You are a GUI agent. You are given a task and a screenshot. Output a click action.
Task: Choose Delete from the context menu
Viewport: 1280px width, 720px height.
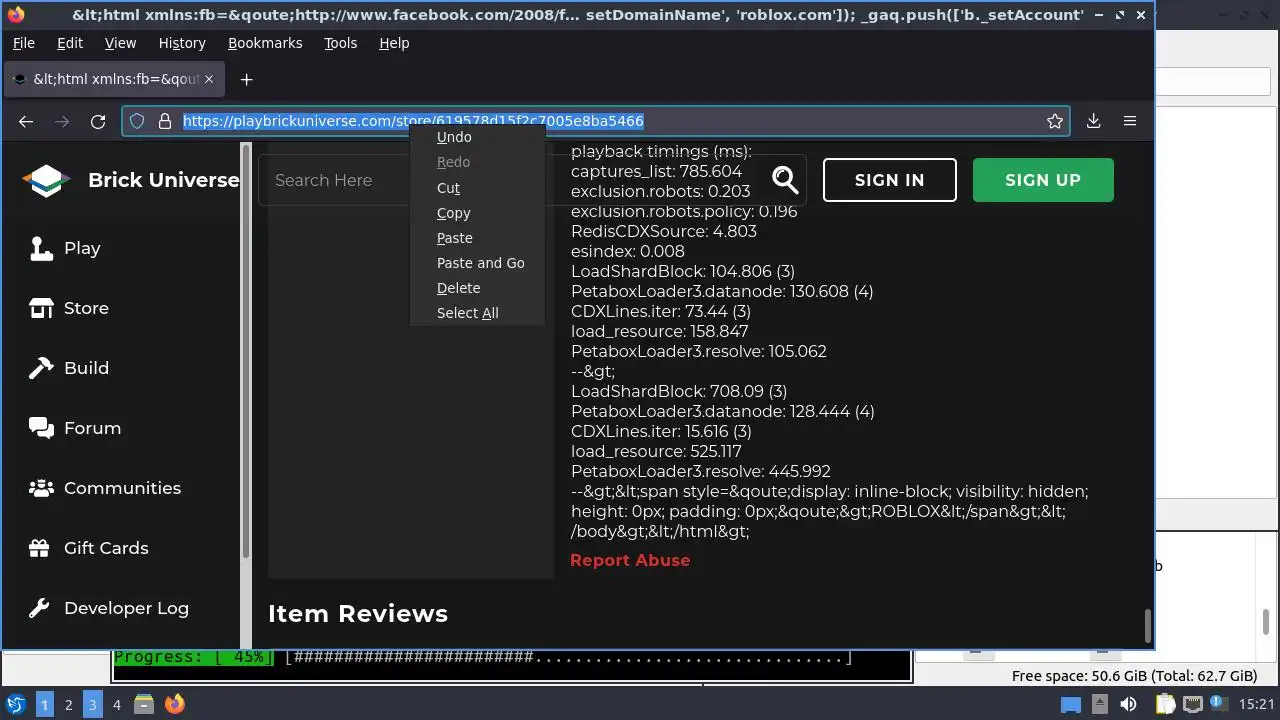[x=477, y=288]
